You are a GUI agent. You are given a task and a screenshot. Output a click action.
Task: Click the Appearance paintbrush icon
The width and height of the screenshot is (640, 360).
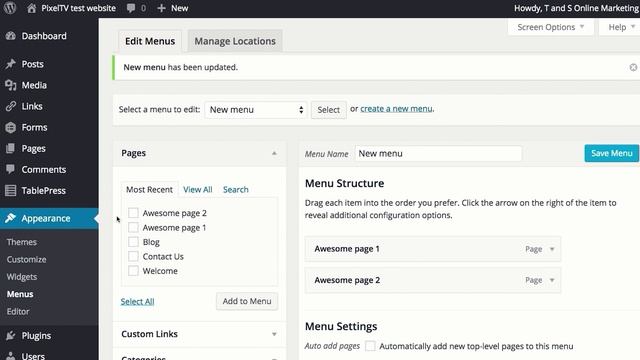point(11,218)
